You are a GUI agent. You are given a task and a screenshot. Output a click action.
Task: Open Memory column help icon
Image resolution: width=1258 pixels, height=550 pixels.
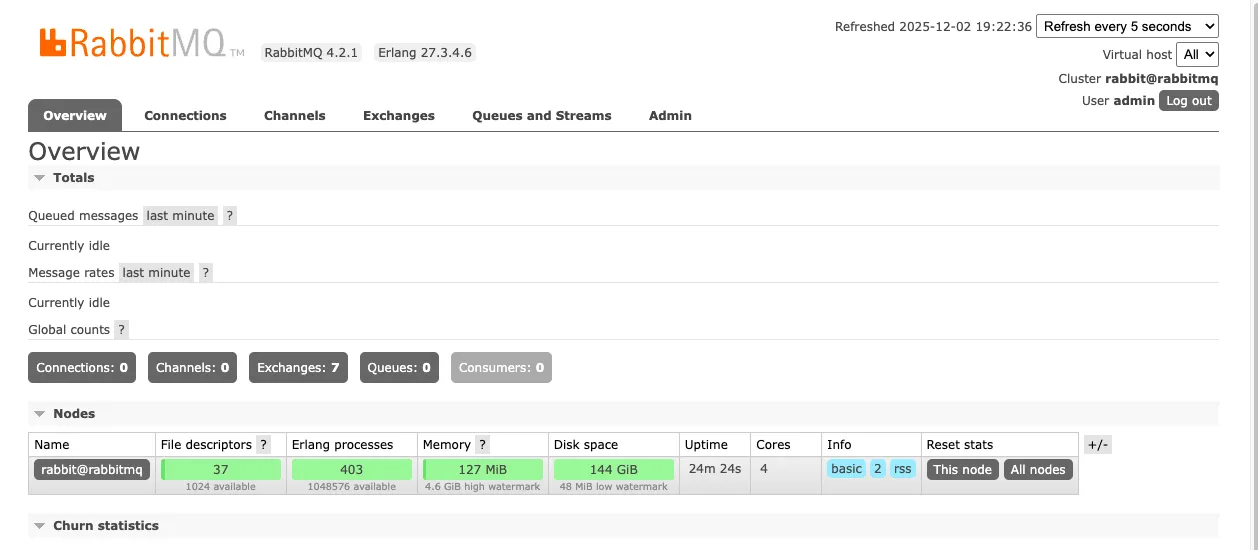483,445
